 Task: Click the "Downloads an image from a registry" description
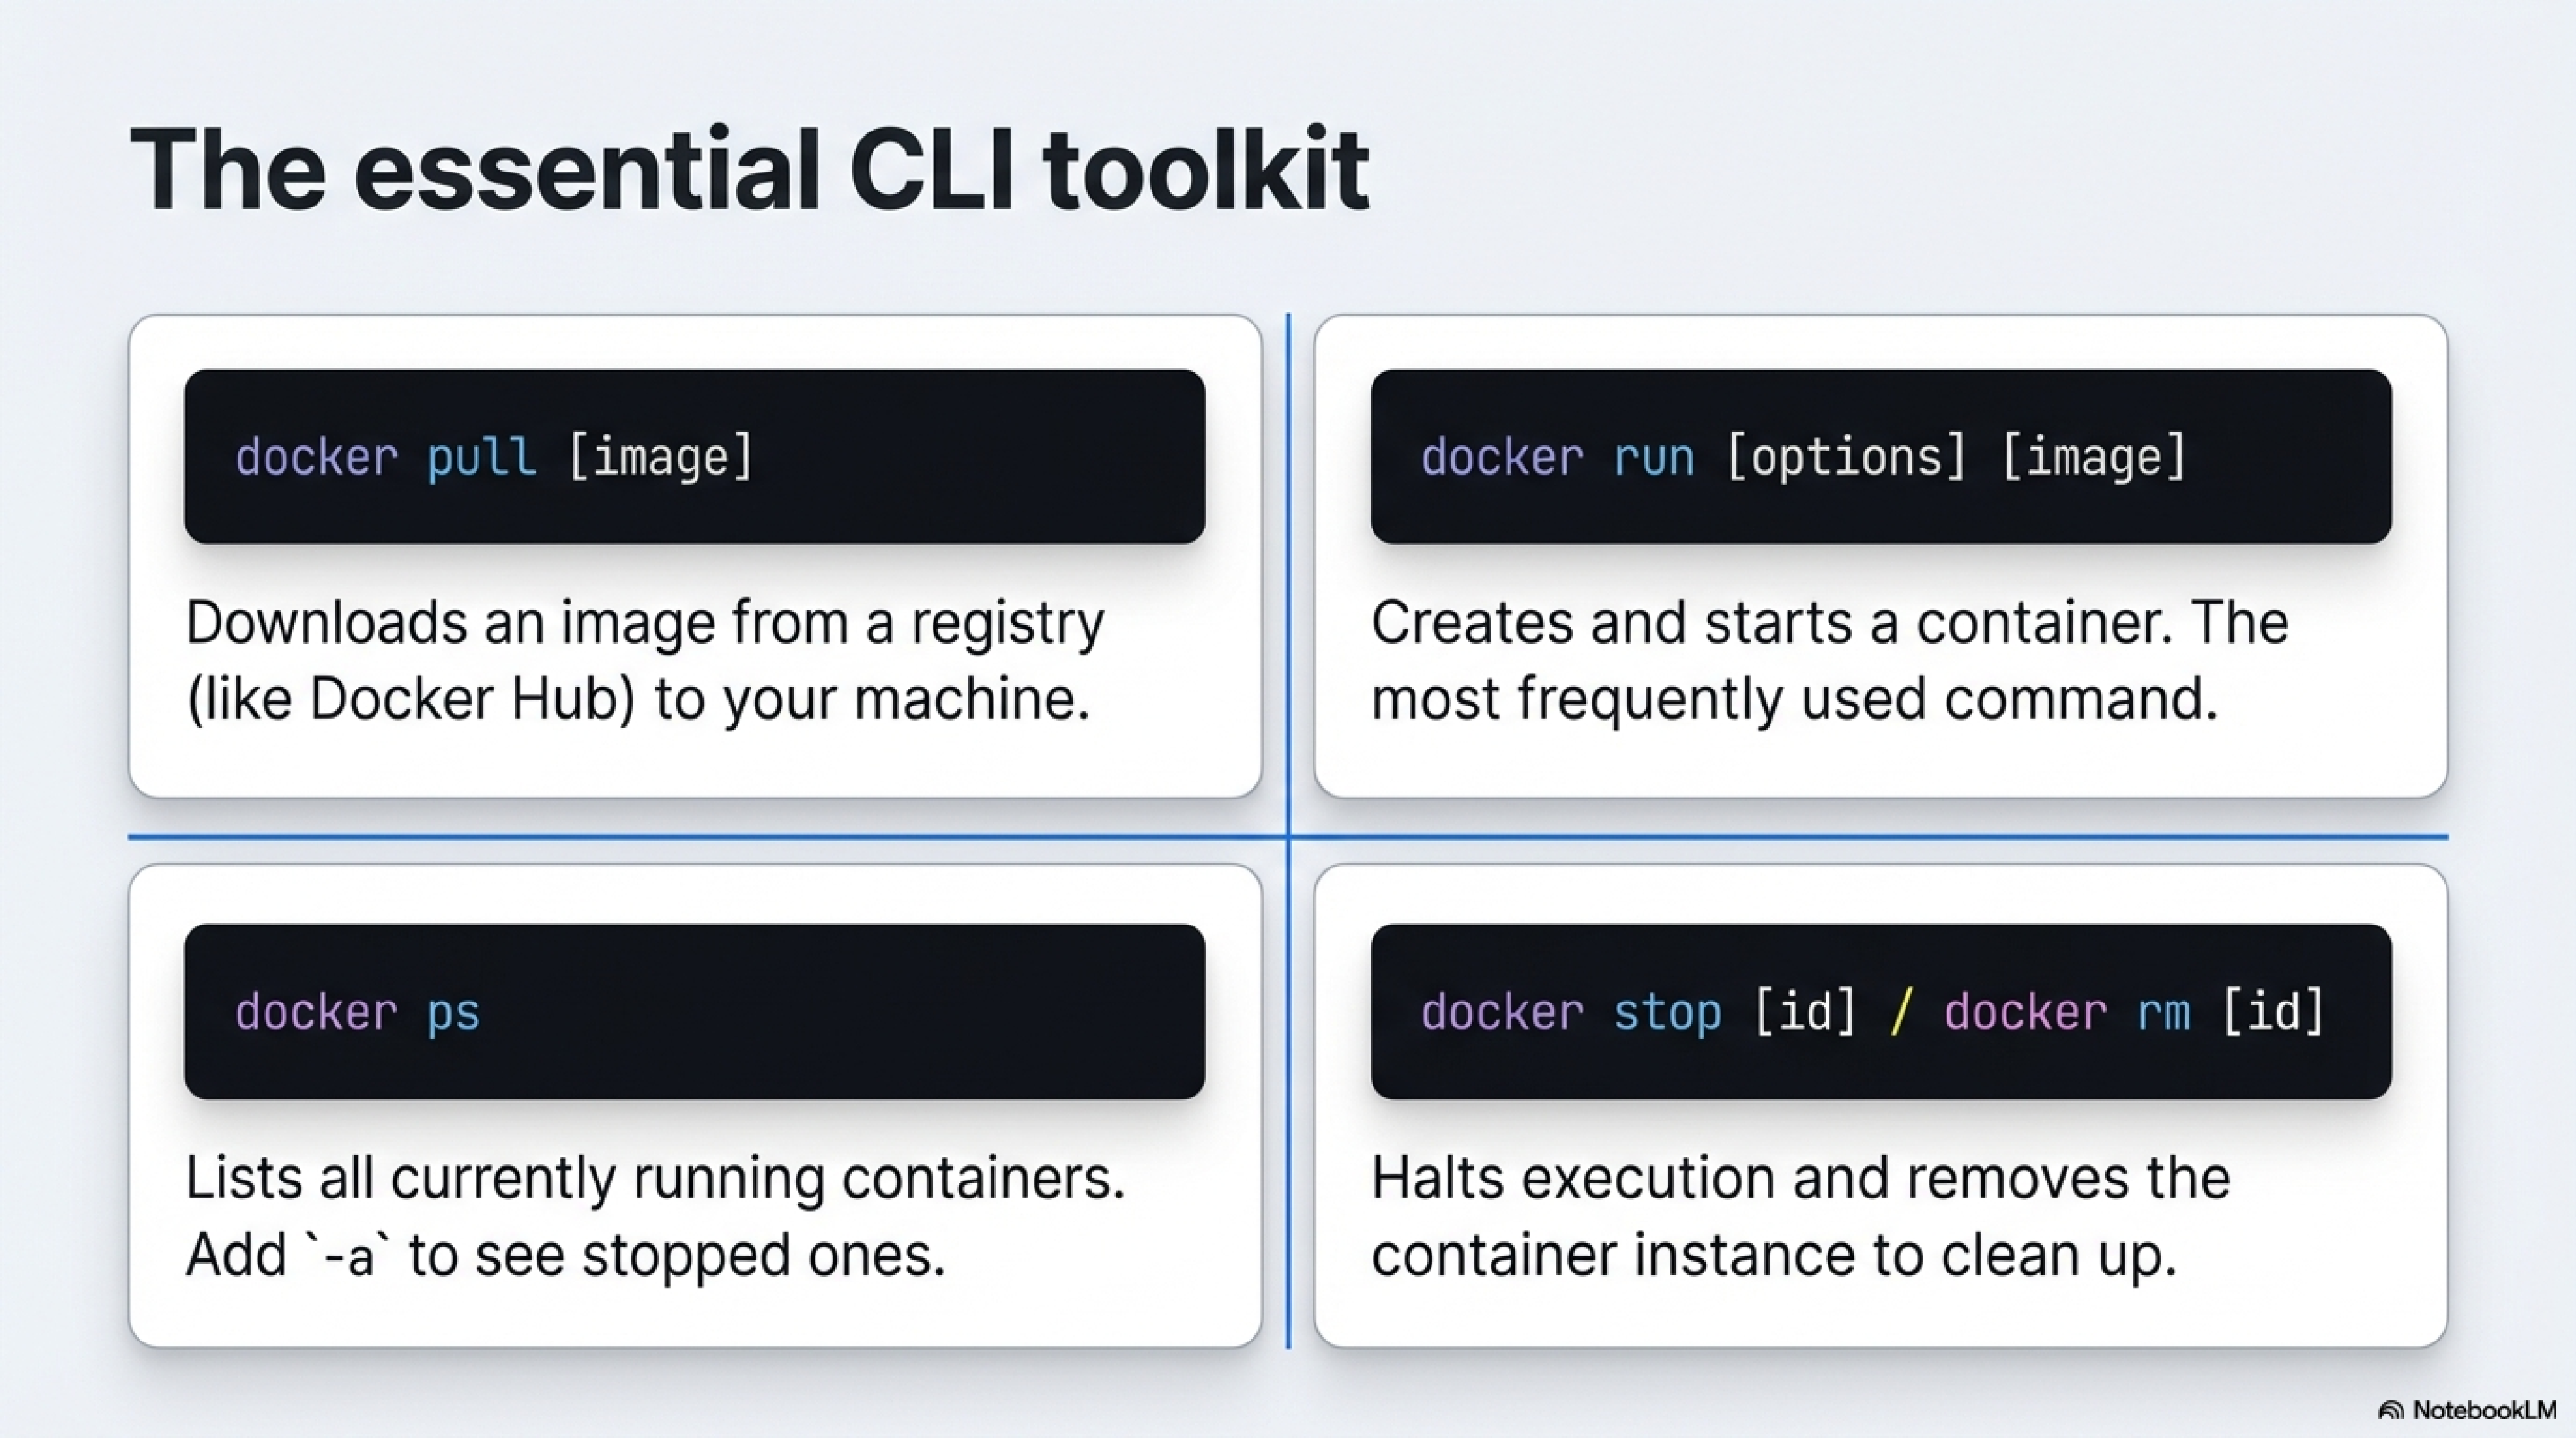pos(645,623)
